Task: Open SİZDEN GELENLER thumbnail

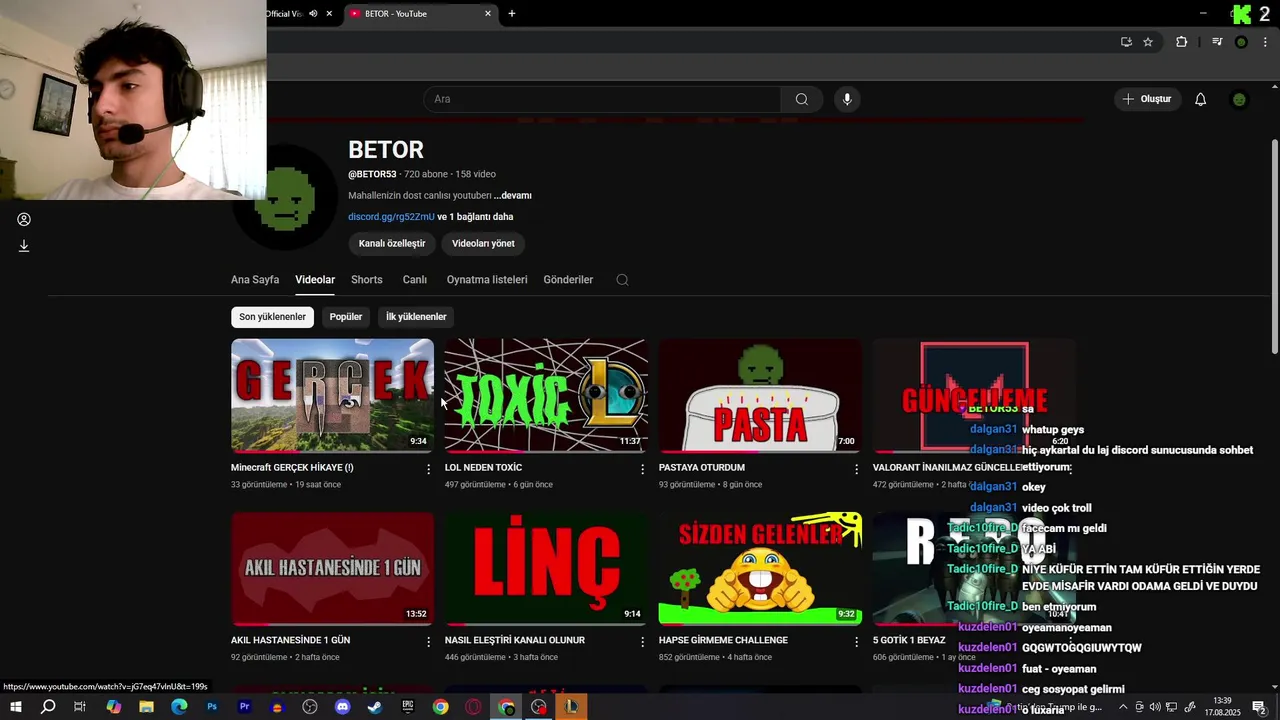Action: tap(760, 569)
